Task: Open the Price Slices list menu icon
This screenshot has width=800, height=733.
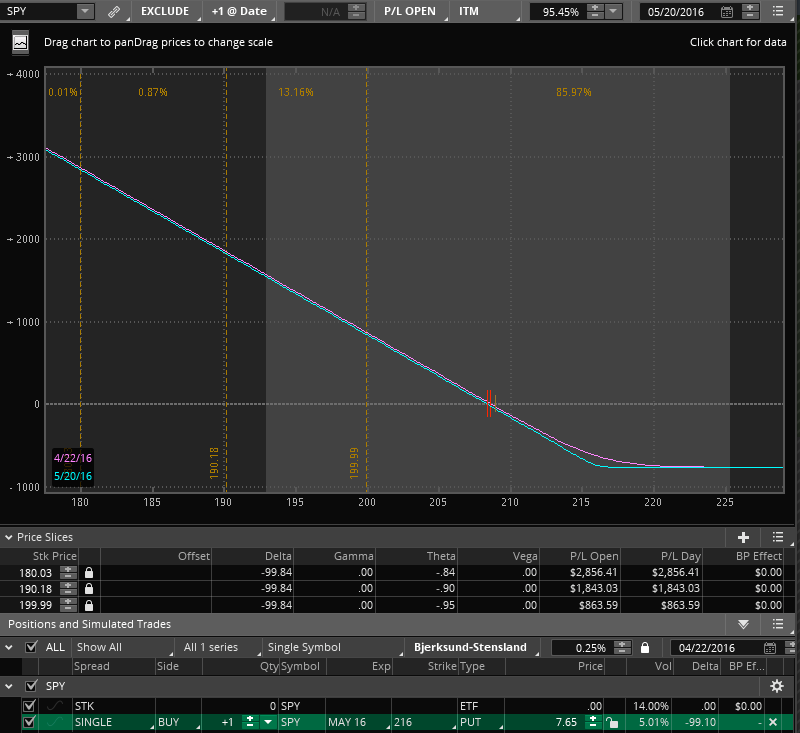Action: (777, 537)
